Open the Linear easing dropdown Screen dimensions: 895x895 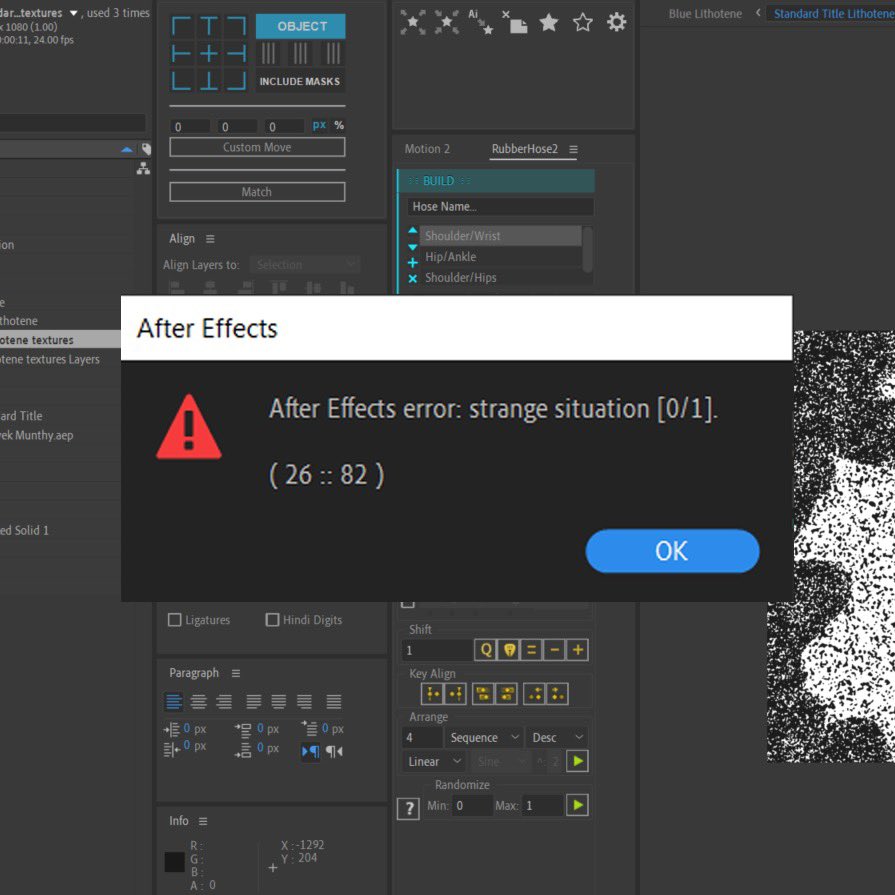[x=434, y=761]
